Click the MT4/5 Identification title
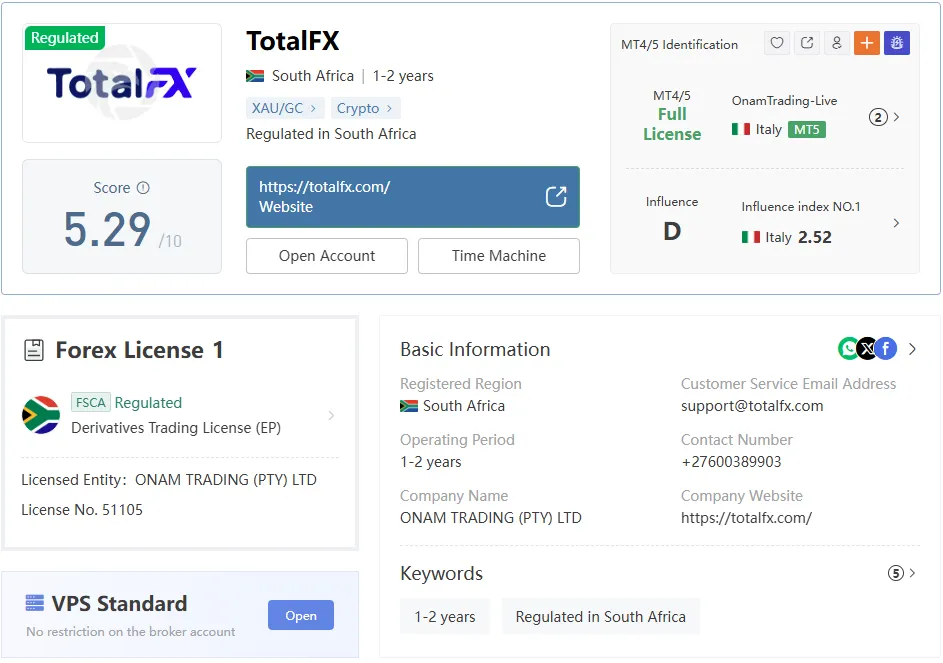The width and height of the screenshot is (943, 663). (679, 45)
